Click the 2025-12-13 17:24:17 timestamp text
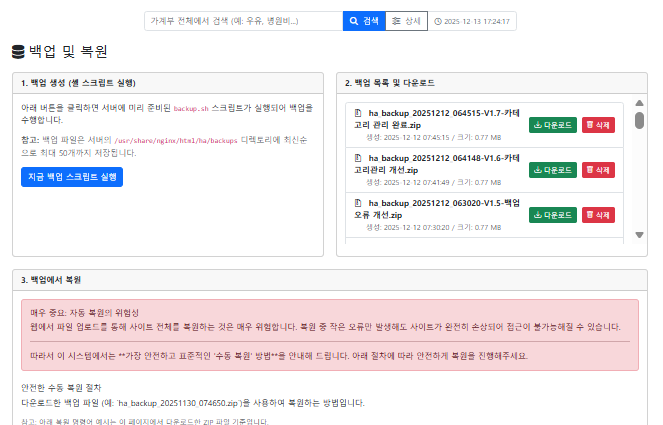 [x=477, y=22]
